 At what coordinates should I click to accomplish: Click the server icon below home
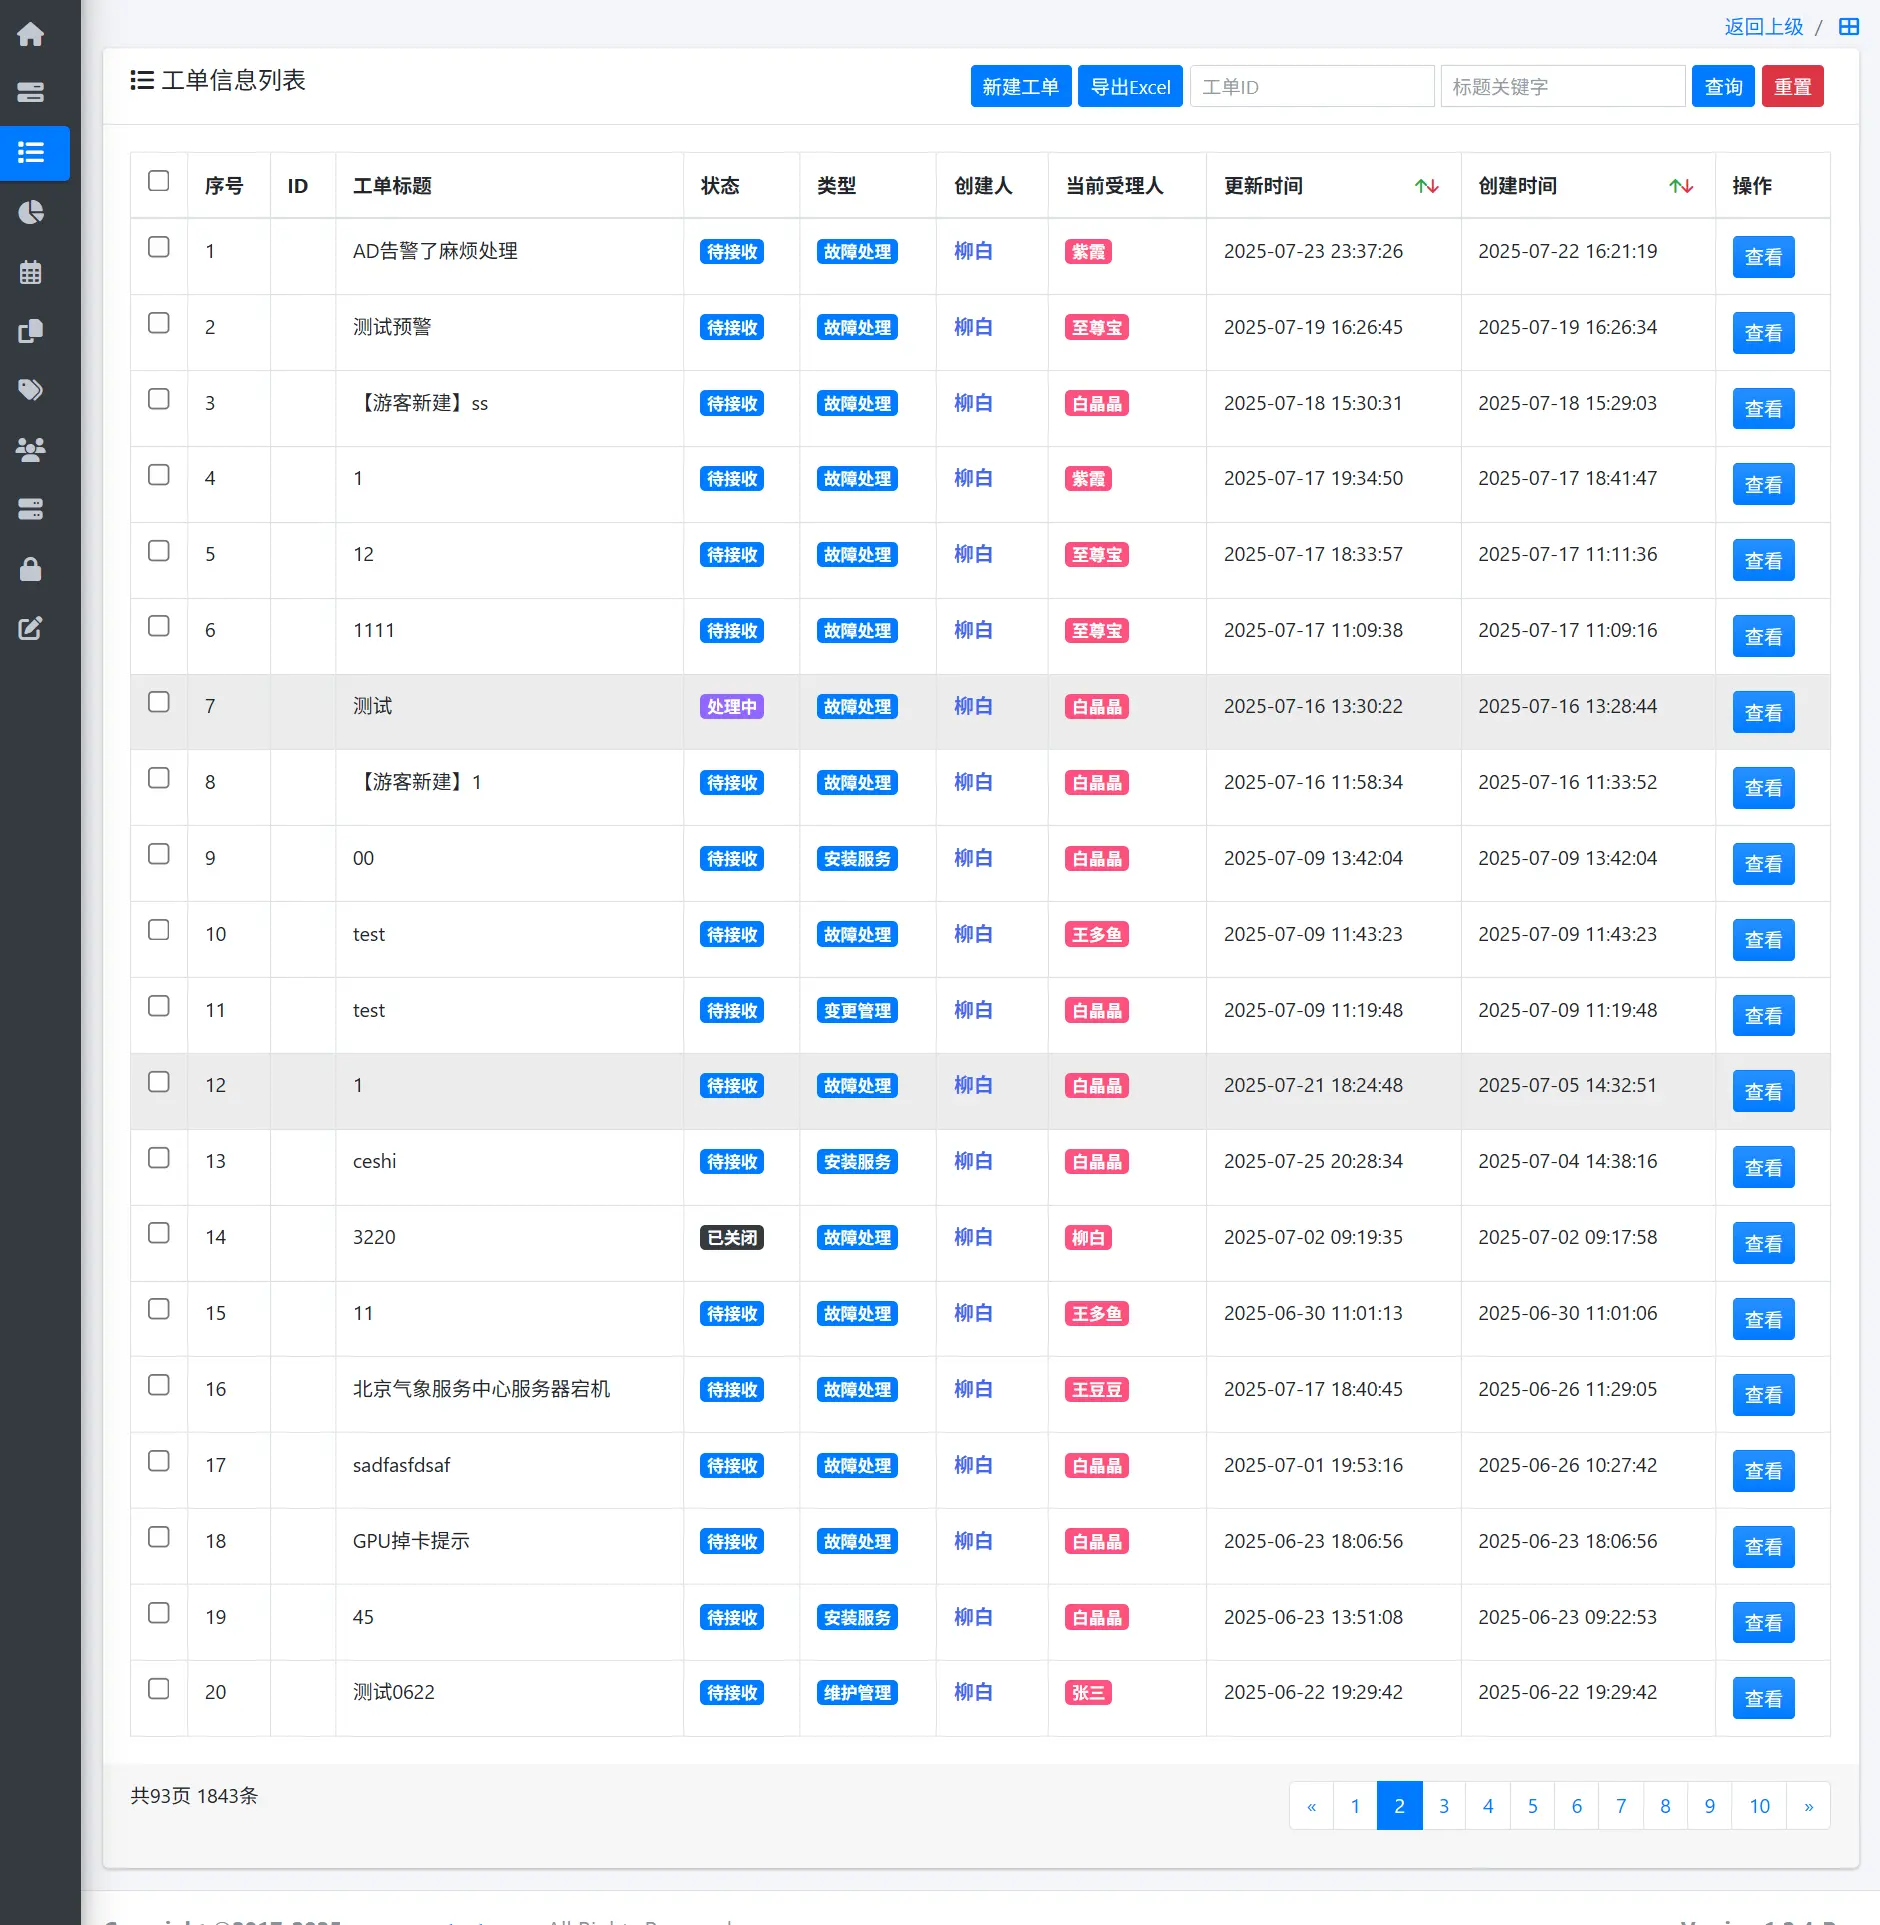pyautogui.click(x=31, y=93)
